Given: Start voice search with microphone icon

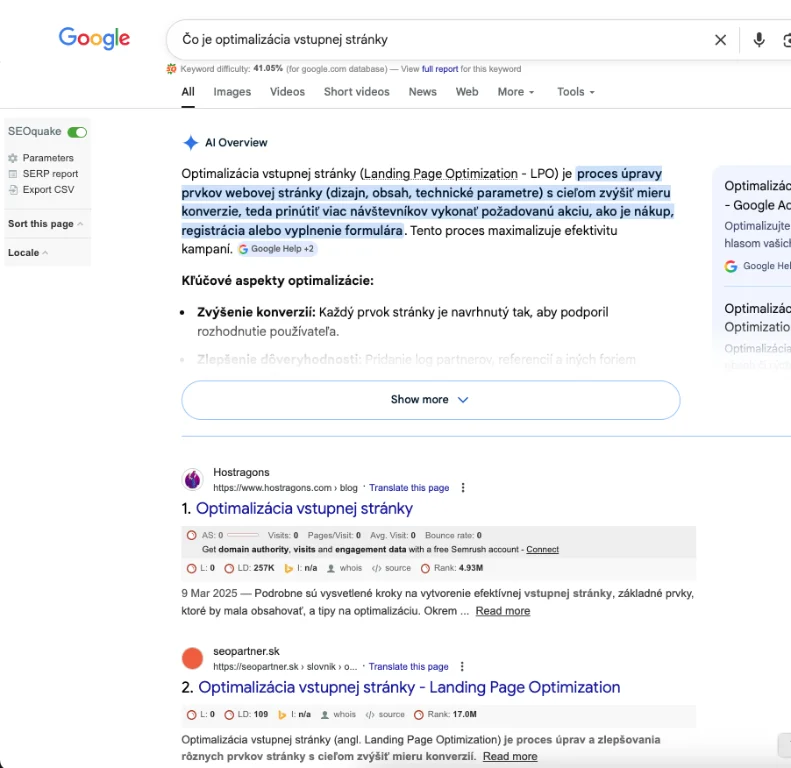Looking at the screenshot, I should (x=759, y=40).
